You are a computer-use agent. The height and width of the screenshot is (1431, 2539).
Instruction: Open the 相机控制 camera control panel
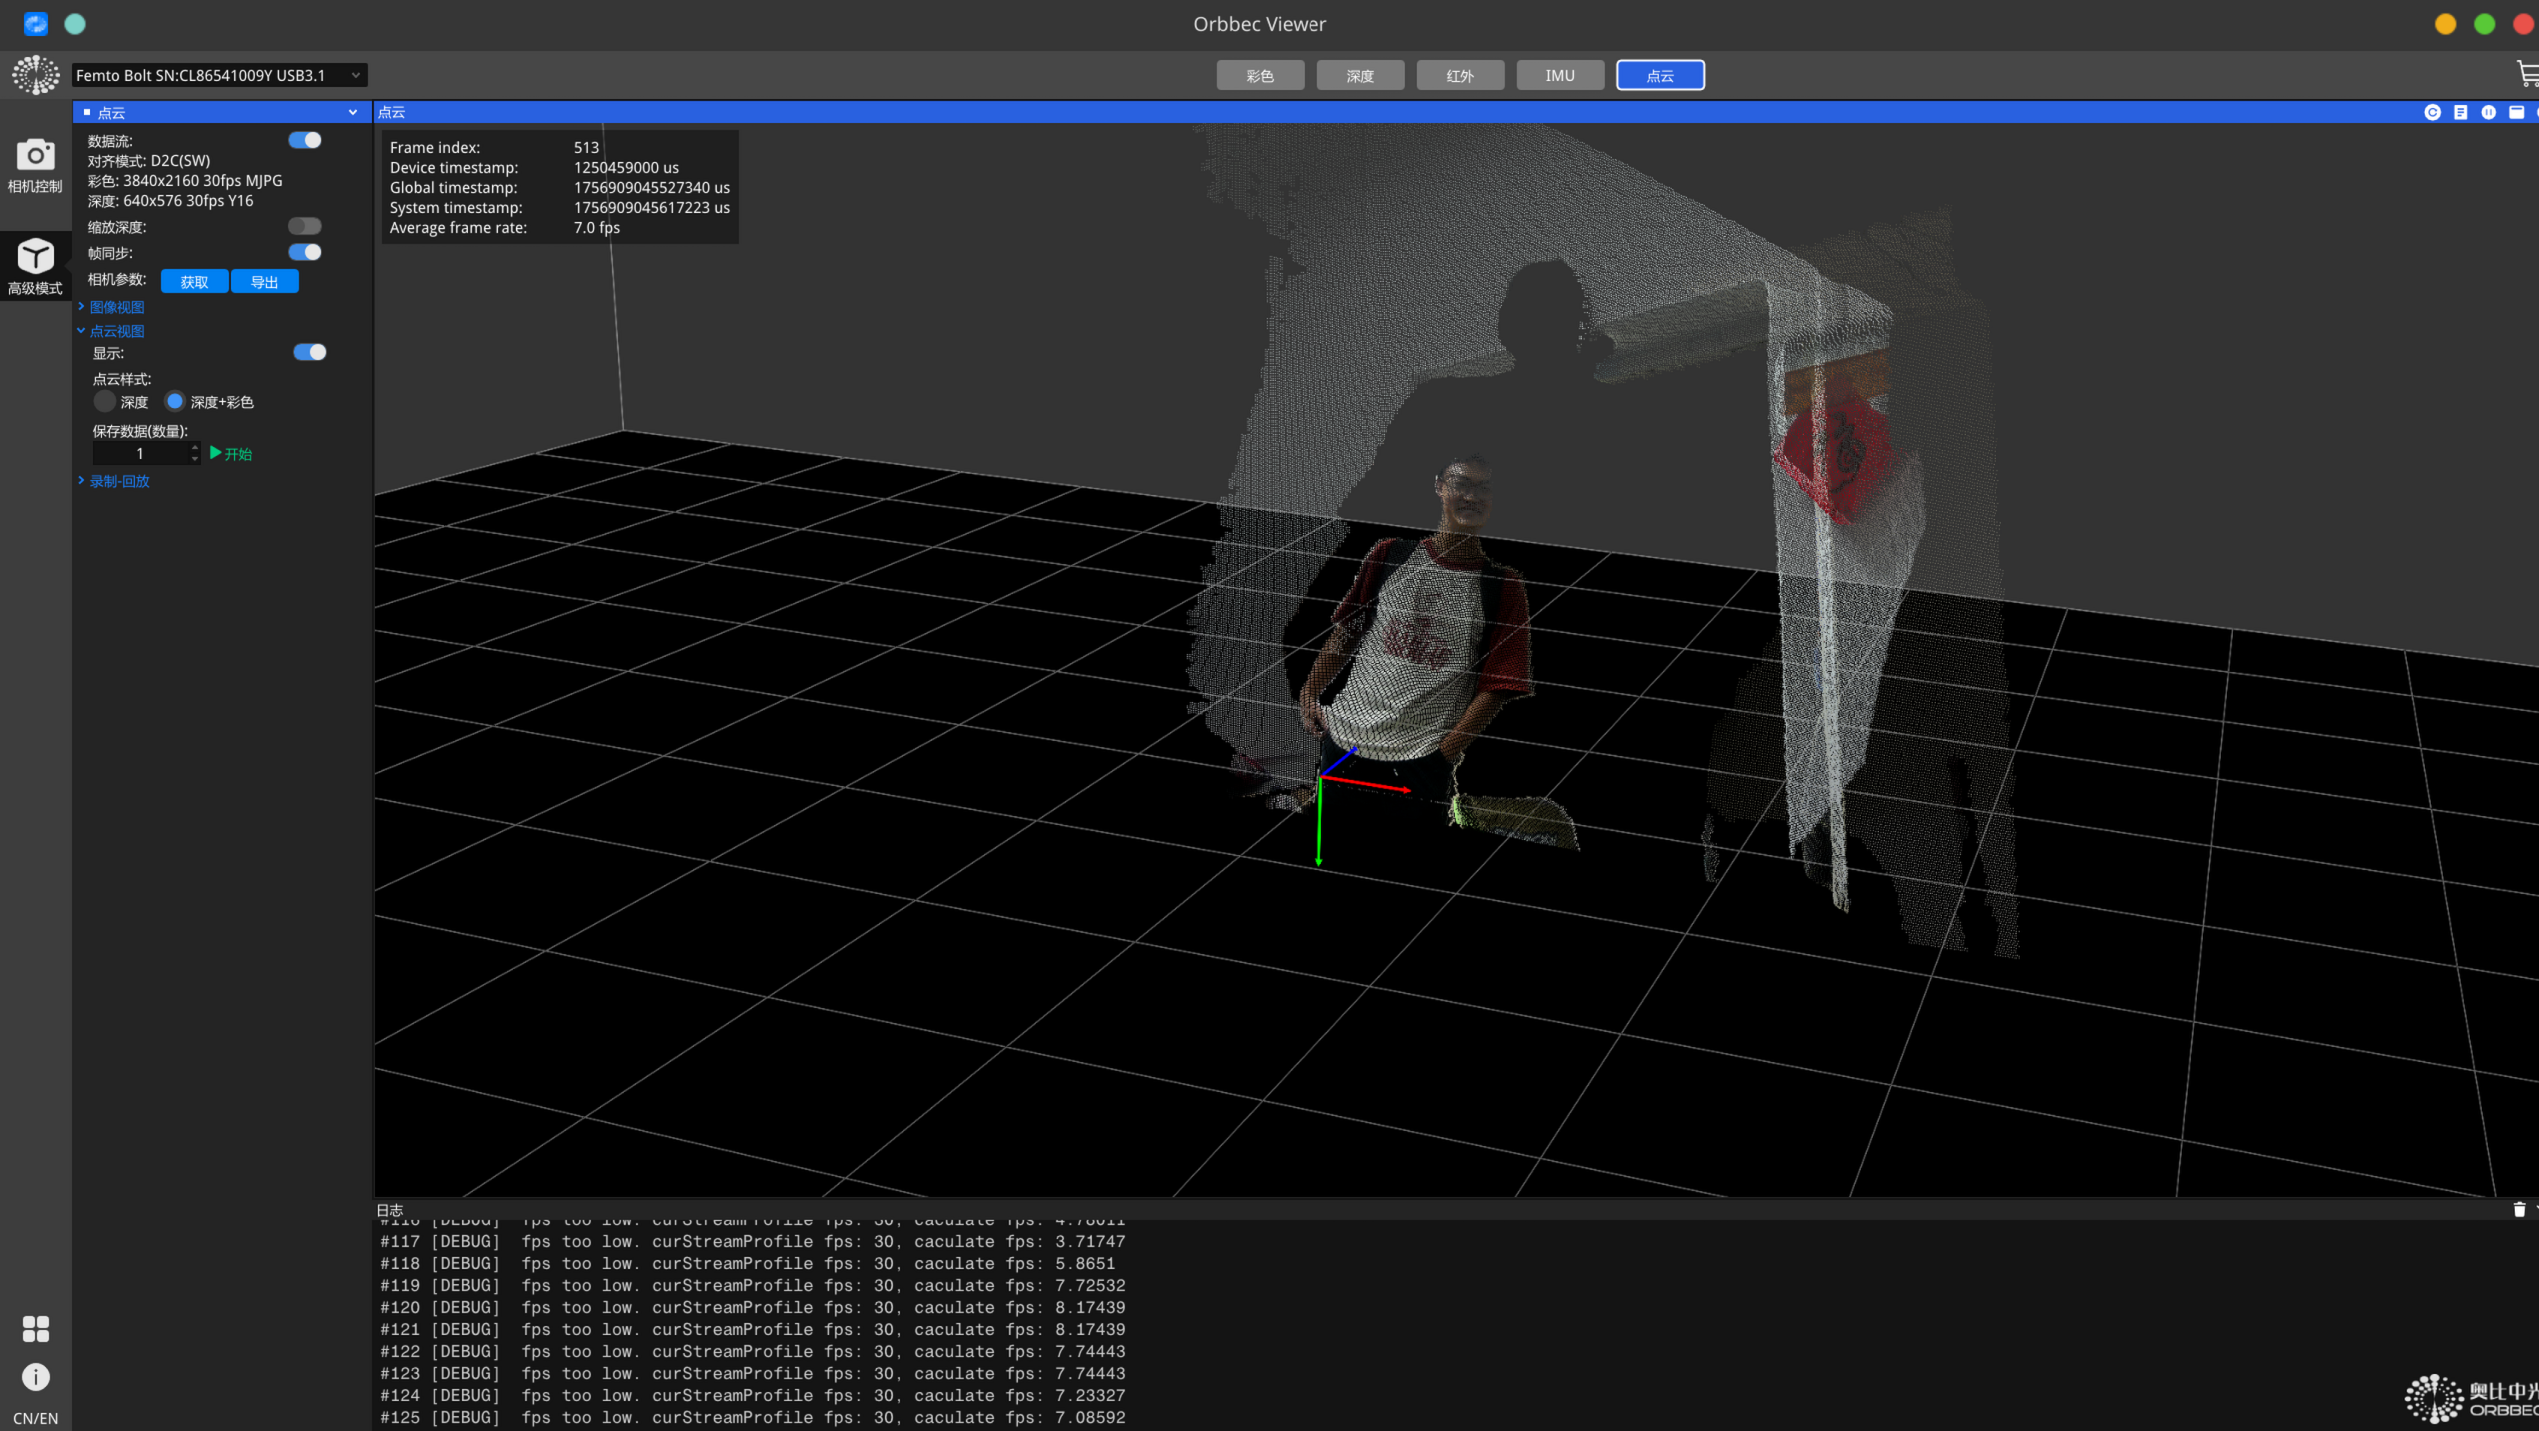tap(35, 166)
